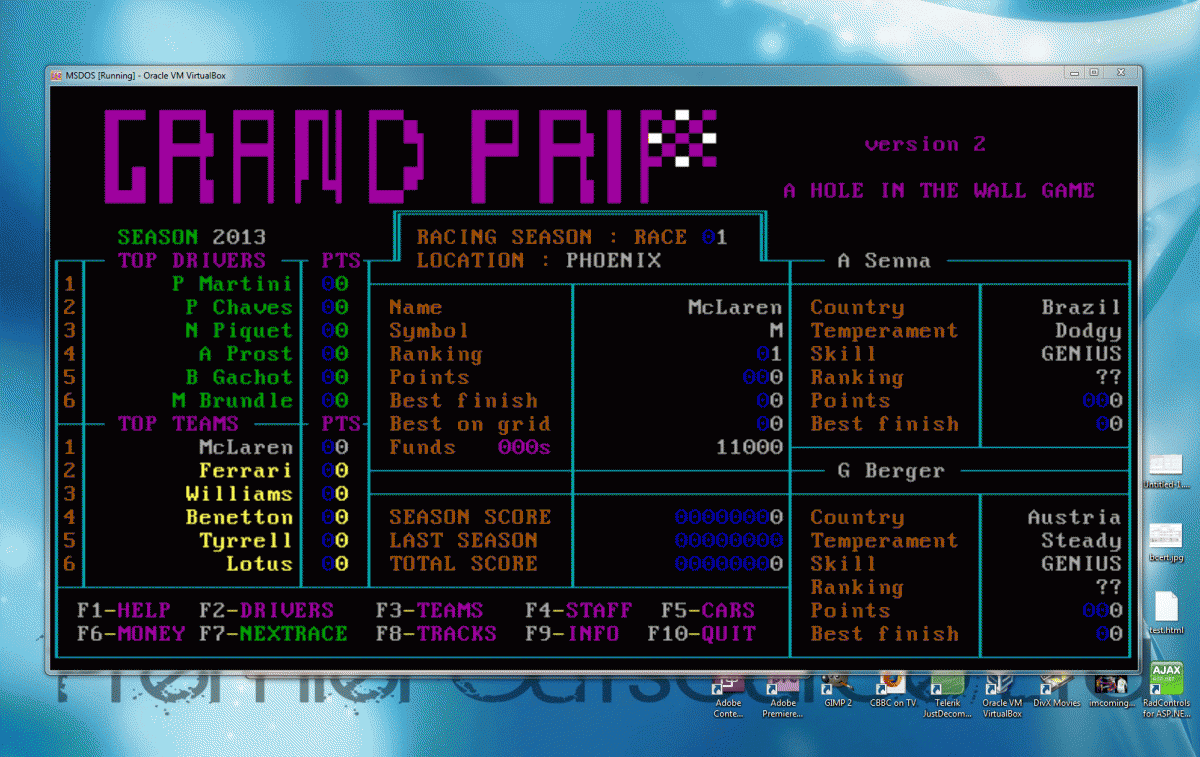Select the test.html file icon
The image size is (1200, 757).
click(1166, 610)
